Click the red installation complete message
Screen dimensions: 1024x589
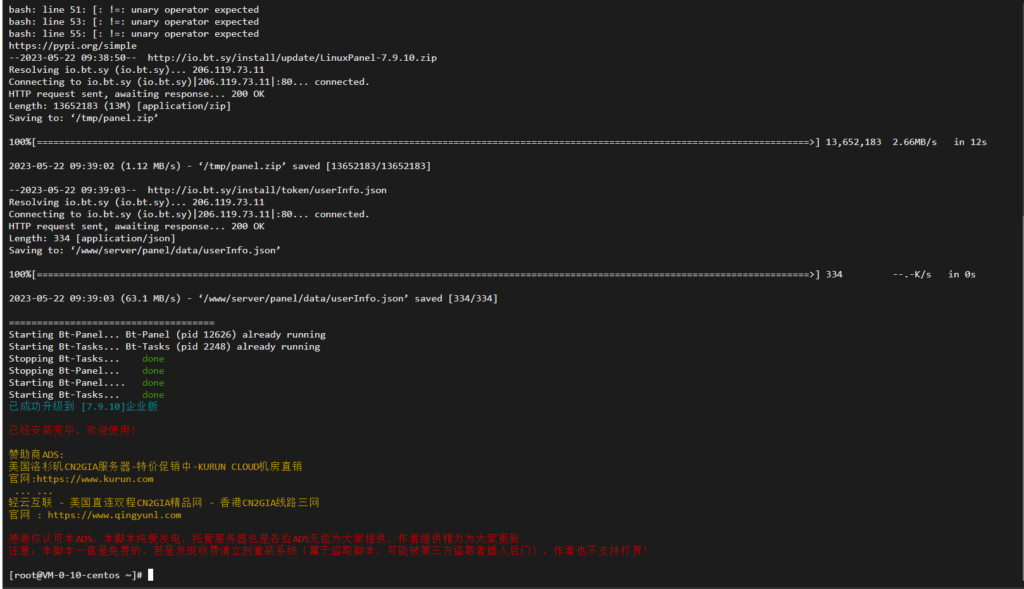point(71,430)
